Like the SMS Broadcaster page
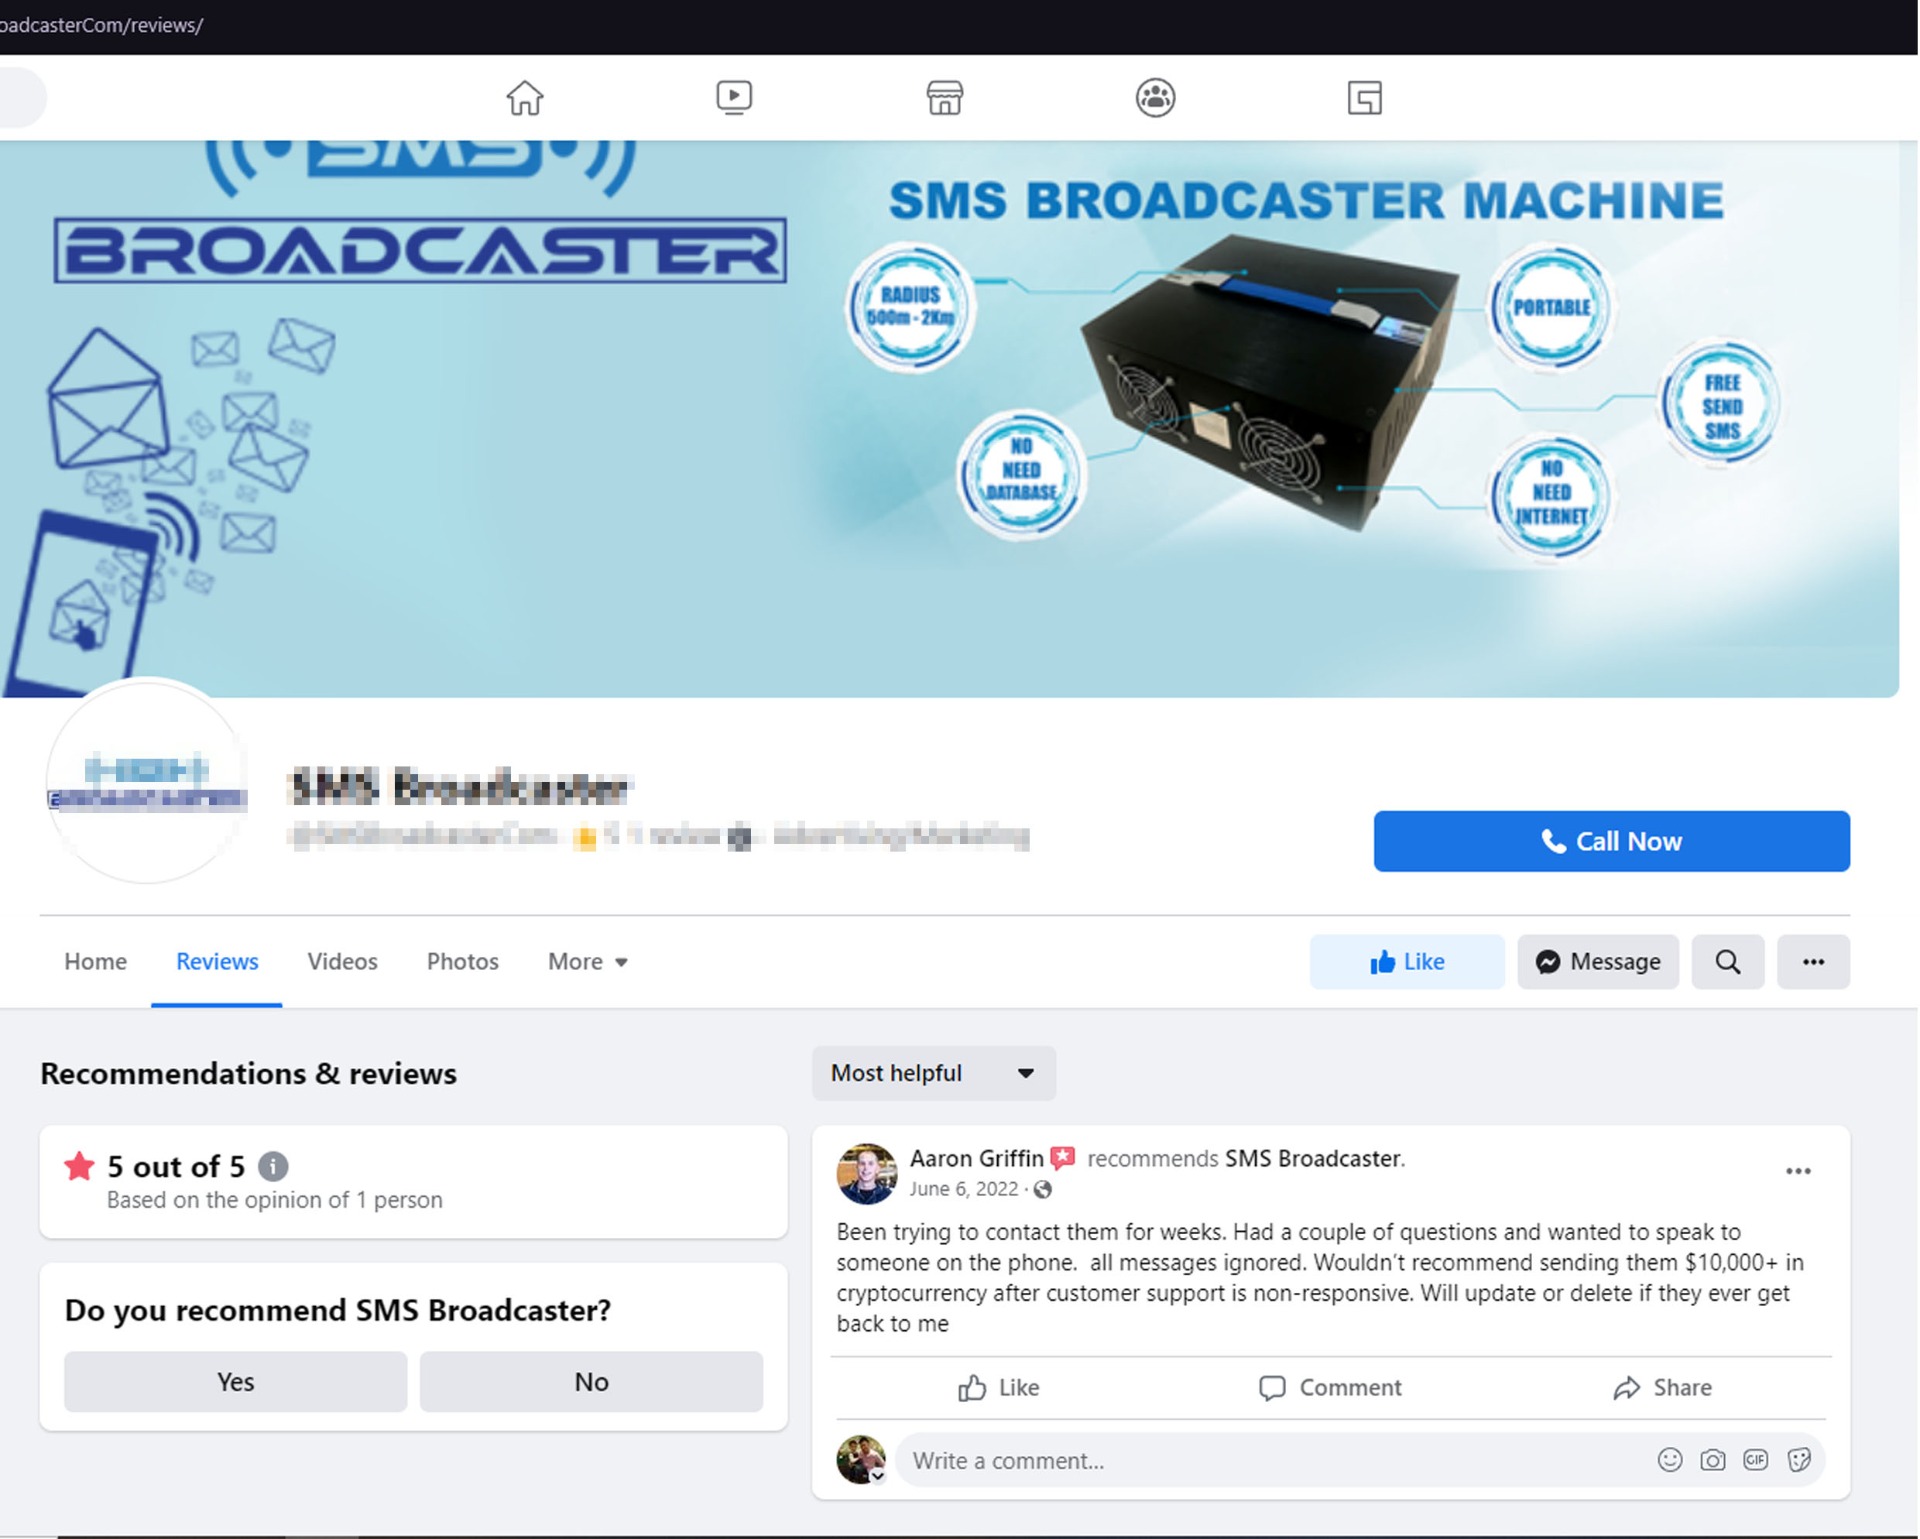This screenshot has width=1920, height=1539. click(1407, 962)
